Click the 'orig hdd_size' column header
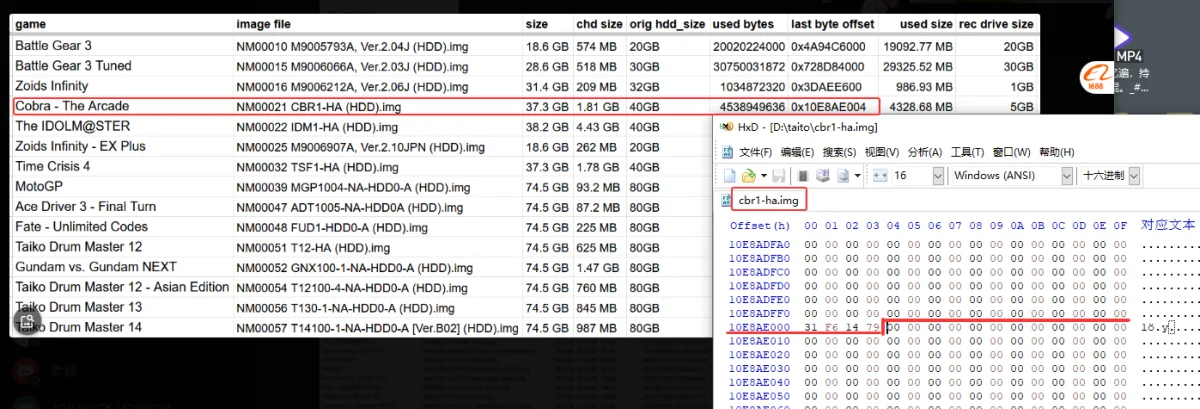 point(667,24)
